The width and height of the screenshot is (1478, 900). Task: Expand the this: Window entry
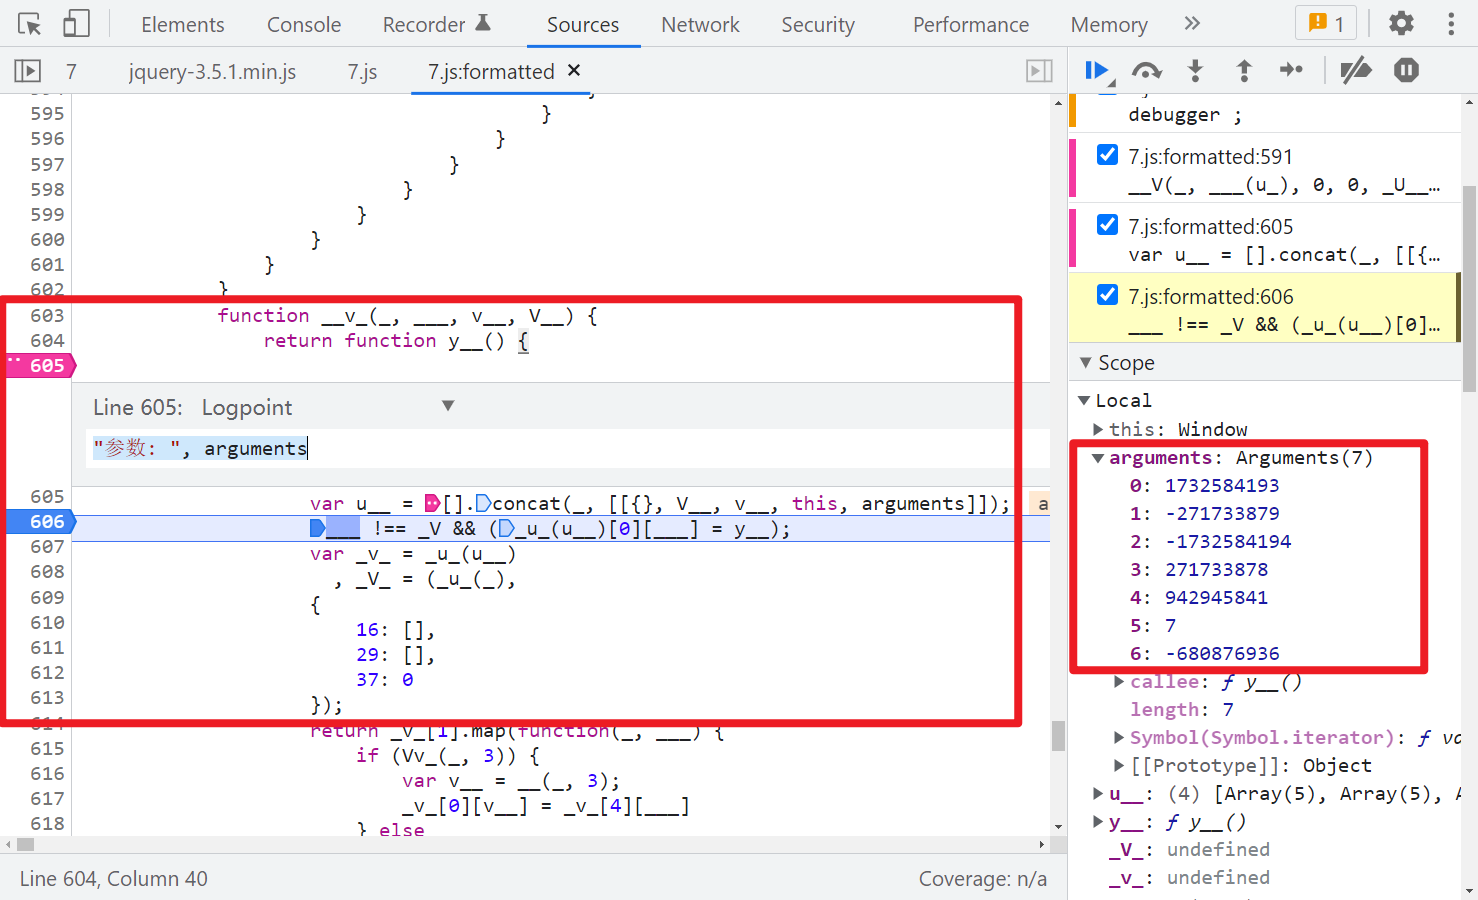tap(1098, 429)
